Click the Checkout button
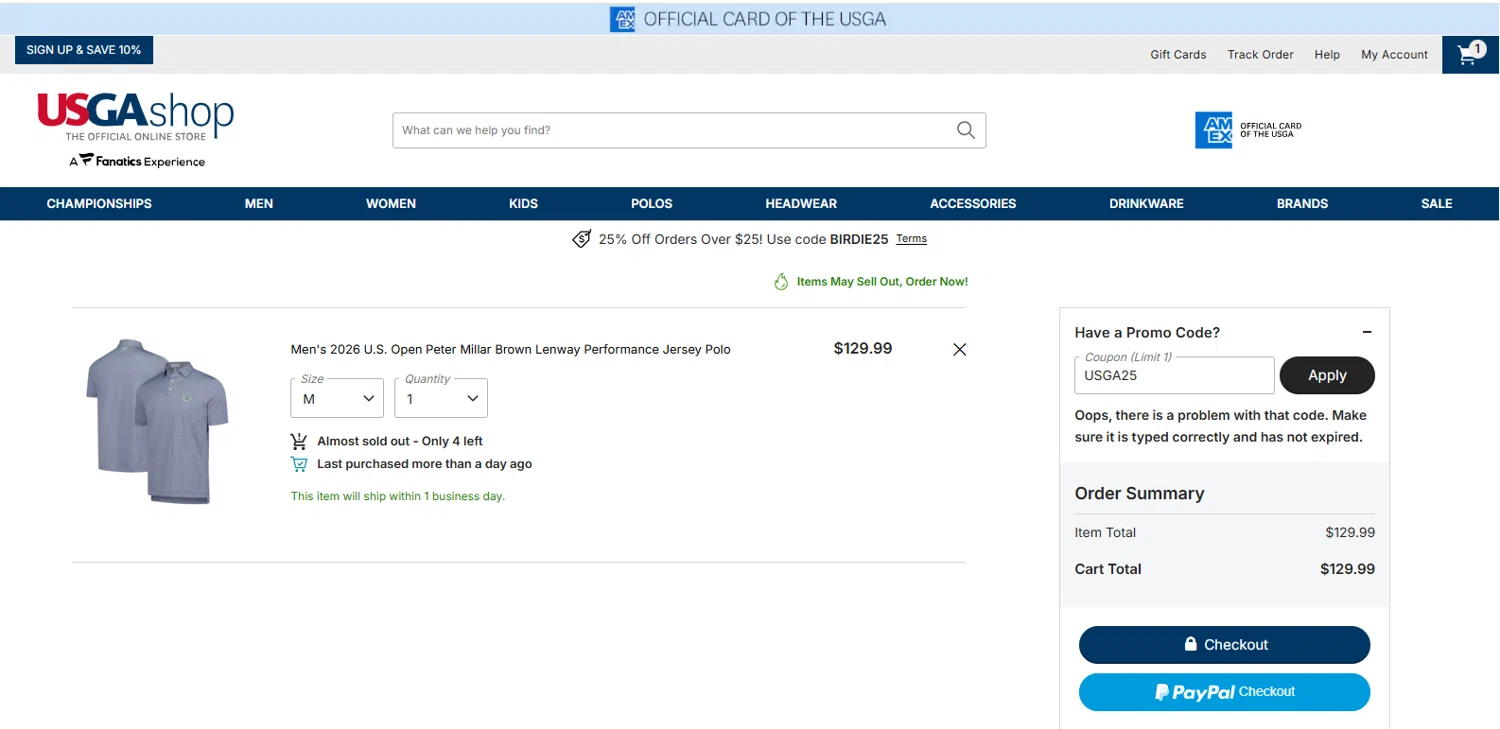The height and width of the screenshot is (729, 1500). (1224, 645)
